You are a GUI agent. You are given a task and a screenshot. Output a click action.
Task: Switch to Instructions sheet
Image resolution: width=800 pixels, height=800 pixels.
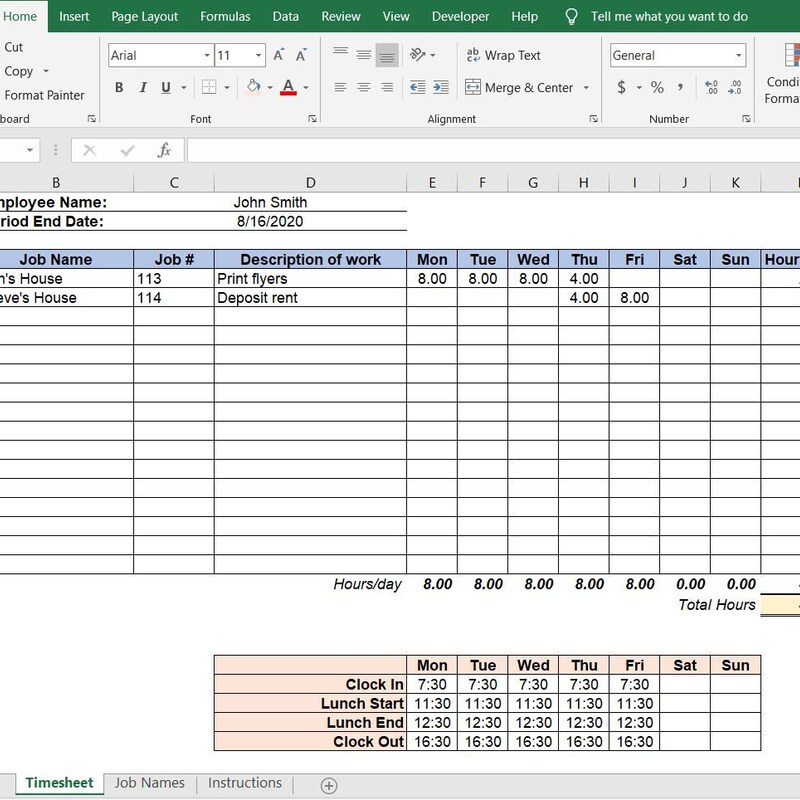[x=244, y=783]
